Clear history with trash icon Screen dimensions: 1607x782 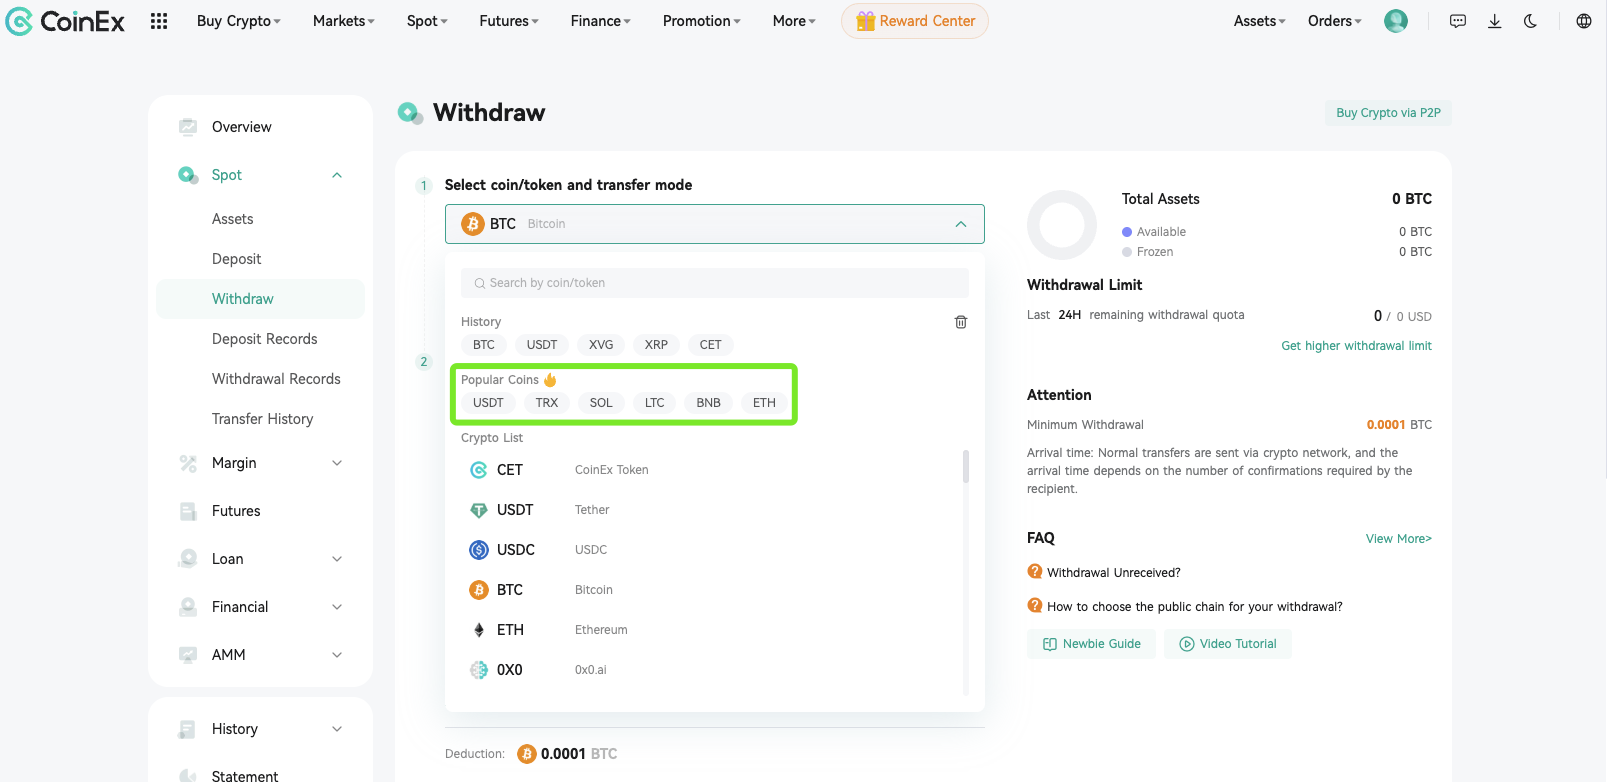coord(961,322)
